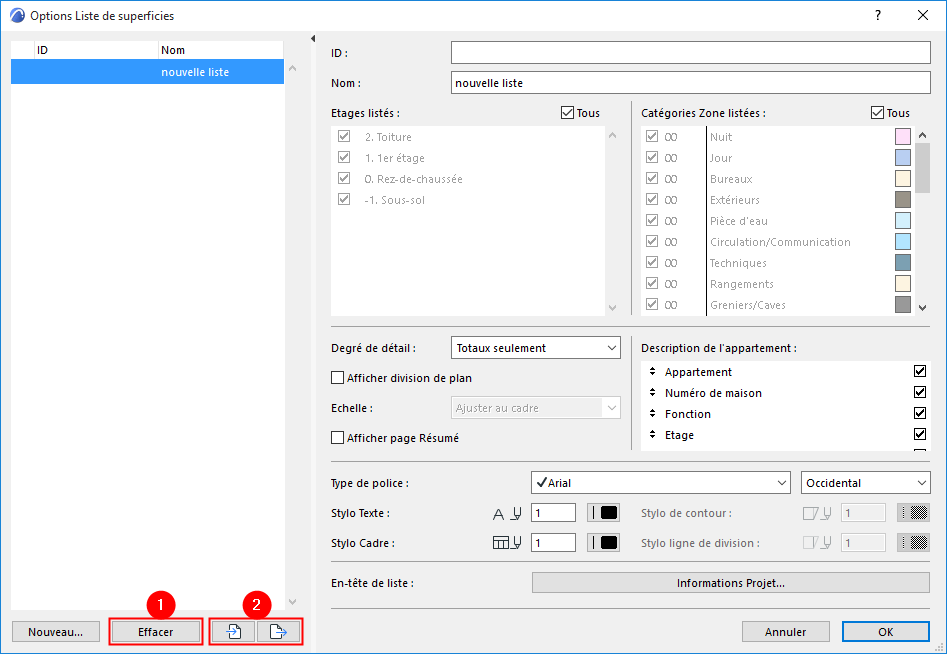
Task: Enable Afficher division de plan
Action: point(338,378)
